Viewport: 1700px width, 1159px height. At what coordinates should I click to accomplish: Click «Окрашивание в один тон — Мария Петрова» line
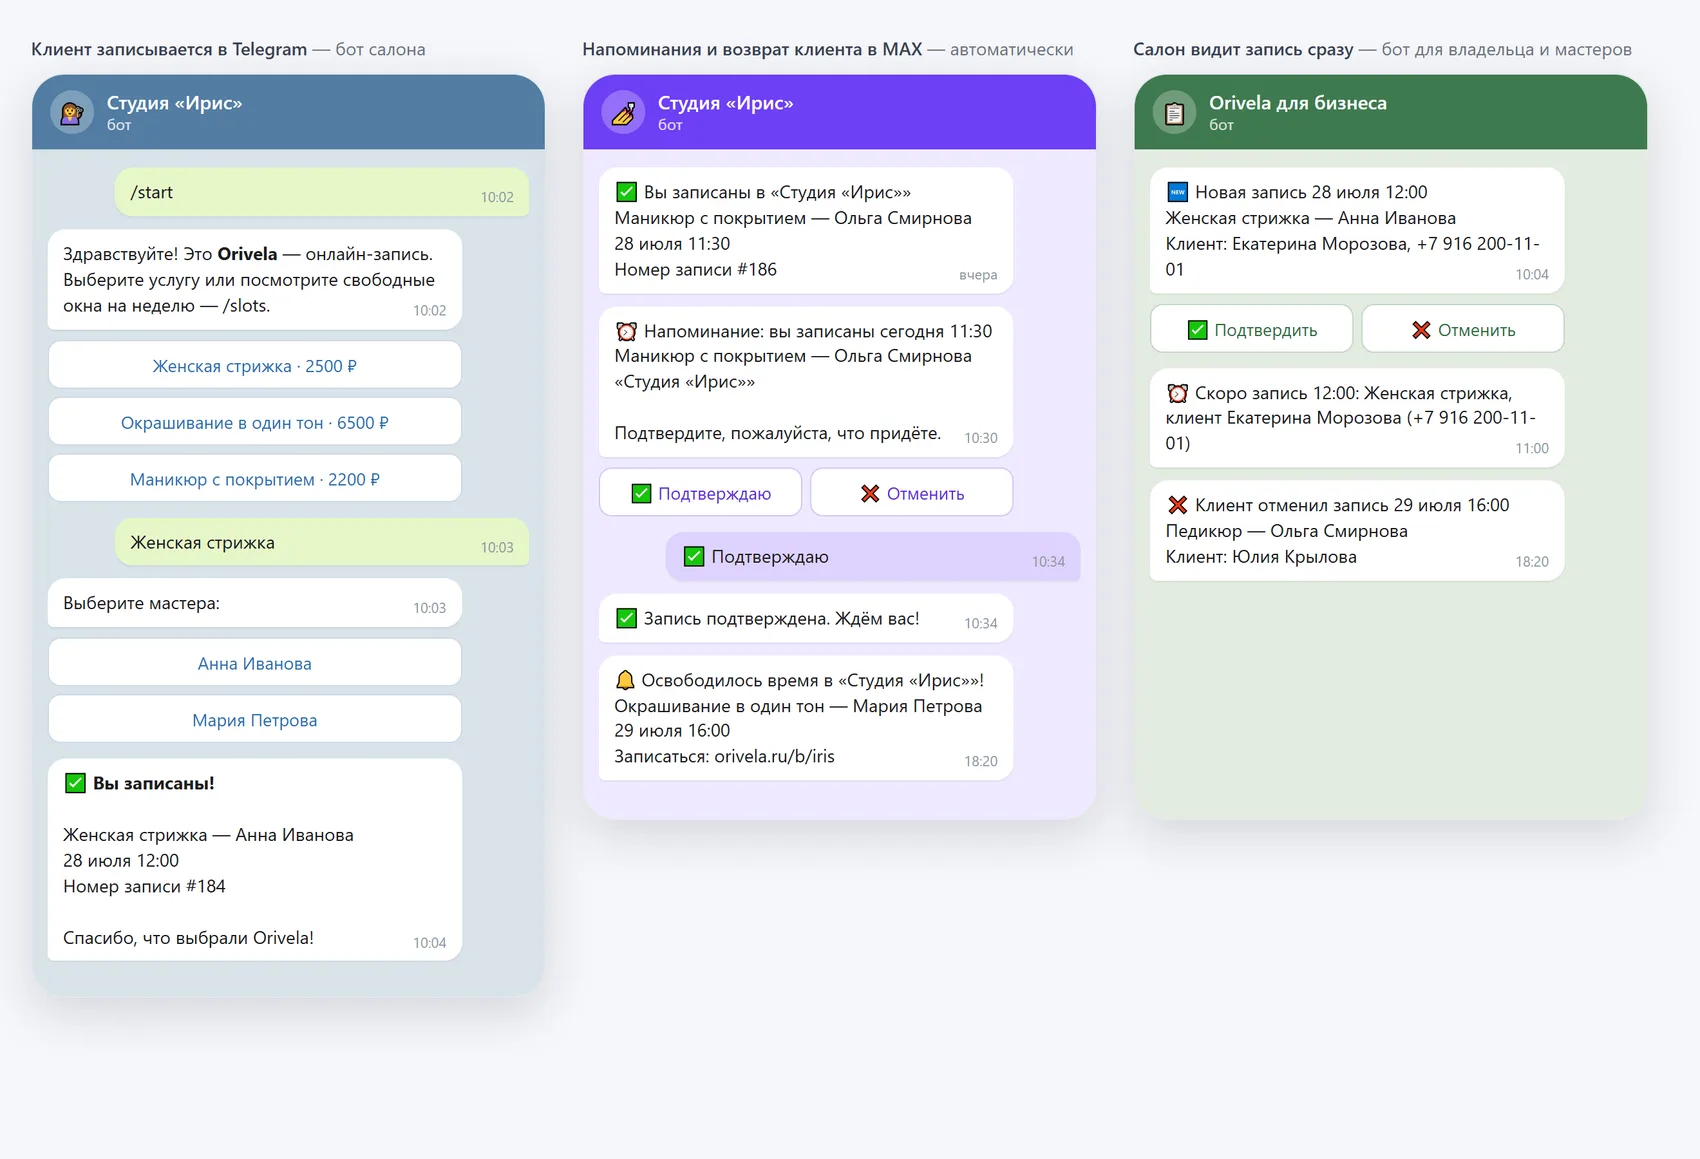798,706
